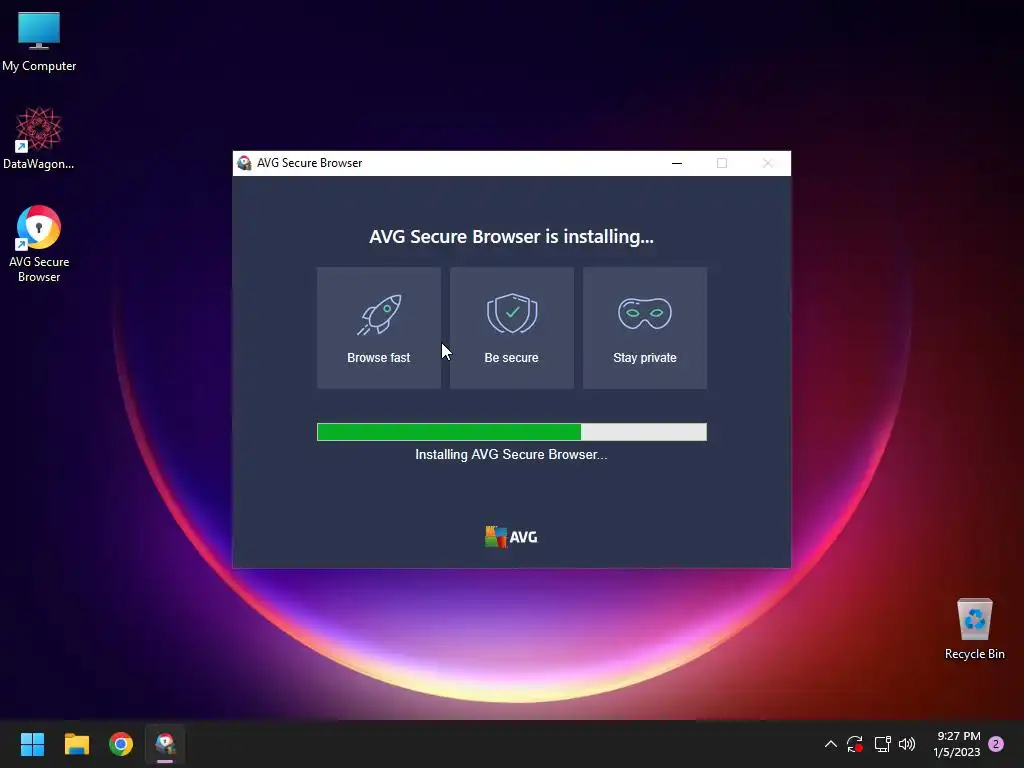The height and width of the screenshot is (768, 1024).
Task: Launch AVG Secure Browser desktop shortcut
Action: point(39,244)
